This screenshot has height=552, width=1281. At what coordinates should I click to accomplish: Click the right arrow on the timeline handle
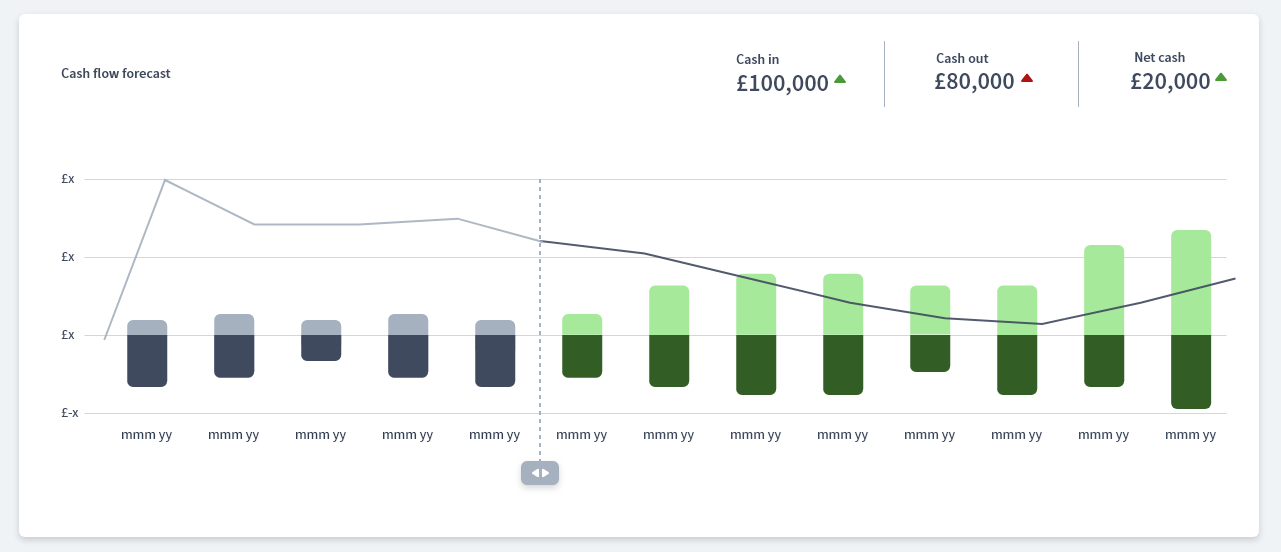[x=545, y=473]
